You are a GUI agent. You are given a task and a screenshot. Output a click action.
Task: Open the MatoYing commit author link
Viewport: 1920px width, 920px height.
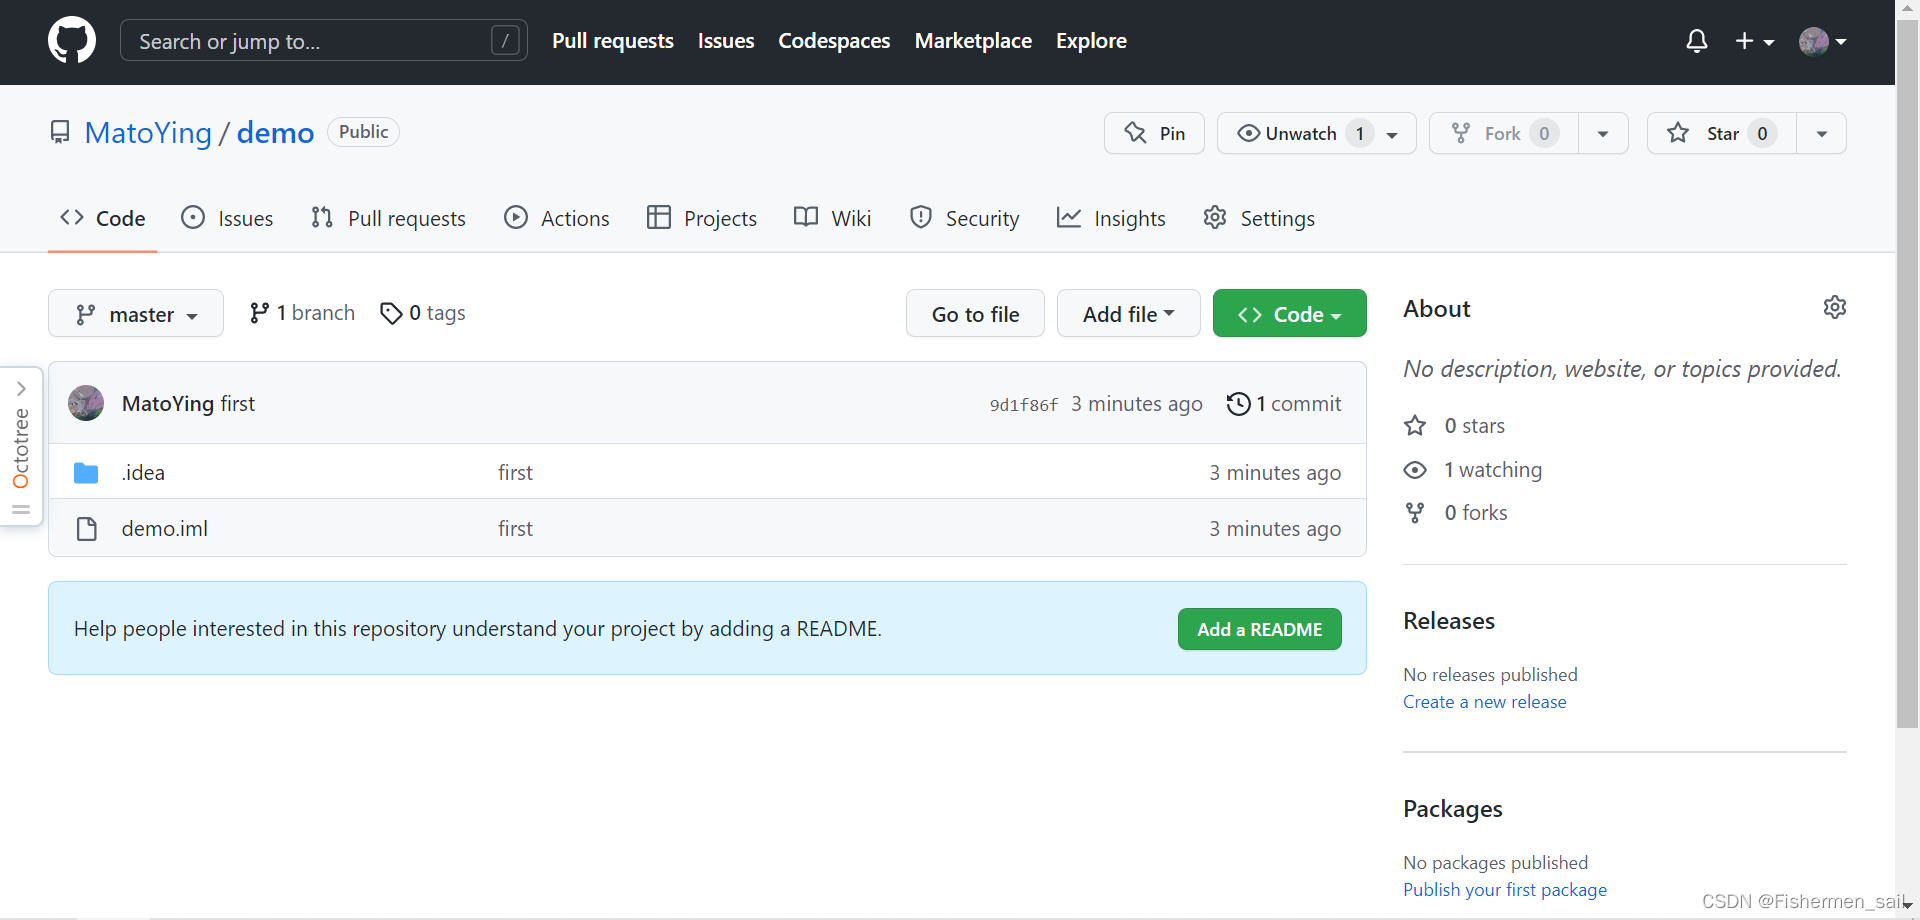[168, 404]
